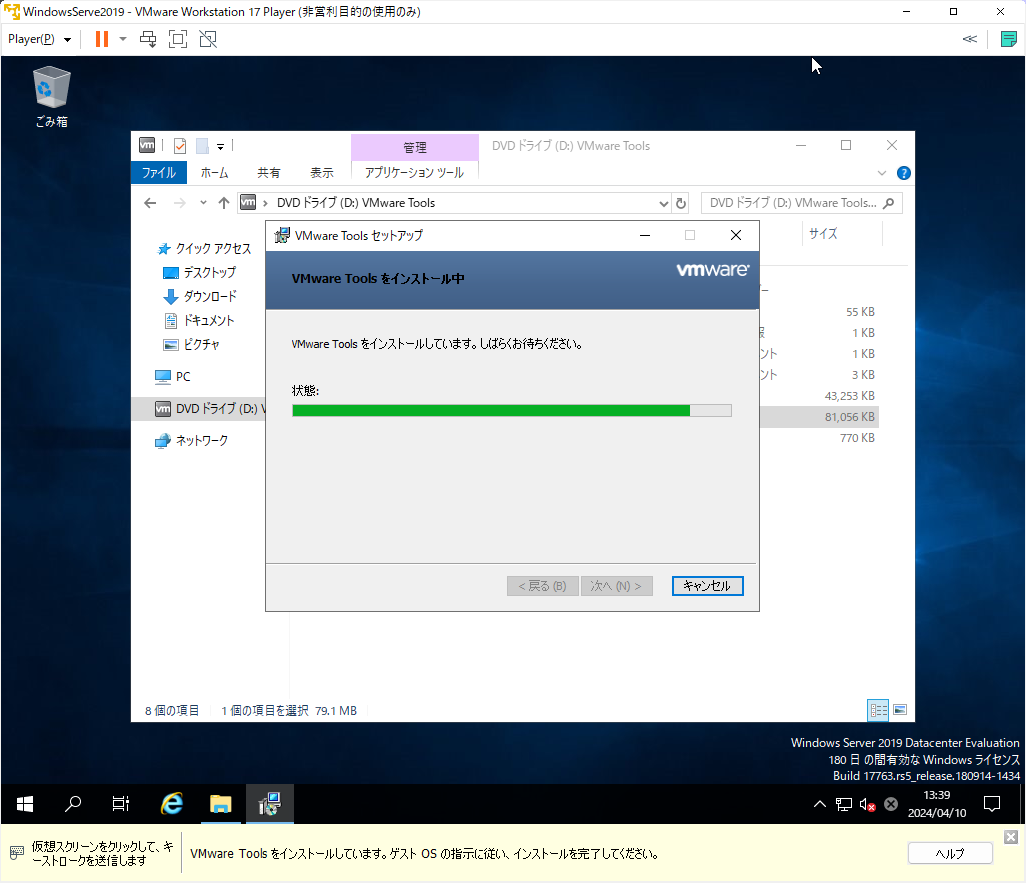
Task: Select the file row sized 770 KB
Action: (x=819, y=438)
